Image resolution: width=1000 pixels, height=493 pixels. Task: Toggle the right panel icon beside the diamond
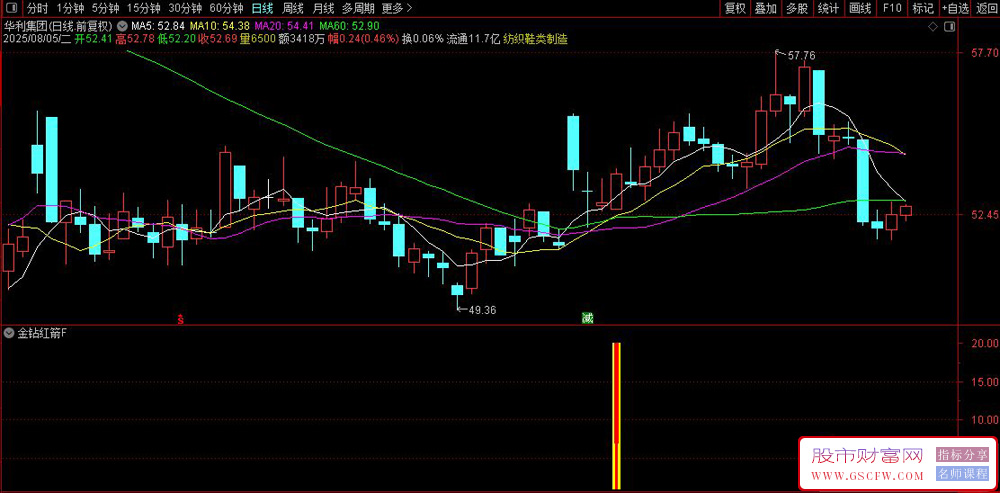tap(949, 26)
